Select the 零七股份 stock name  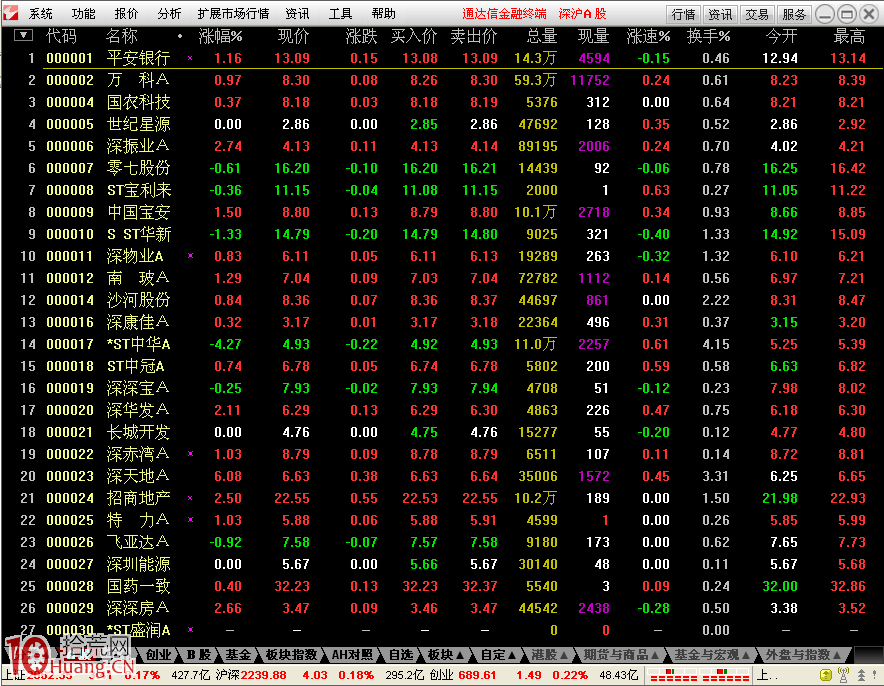pos(138,168)
